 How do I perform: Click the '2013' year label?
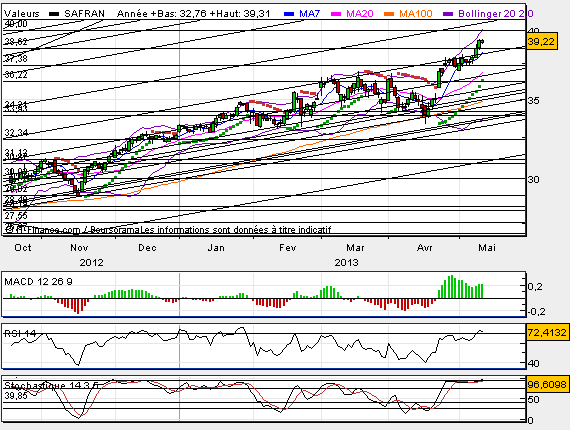[x=346, y=262]
